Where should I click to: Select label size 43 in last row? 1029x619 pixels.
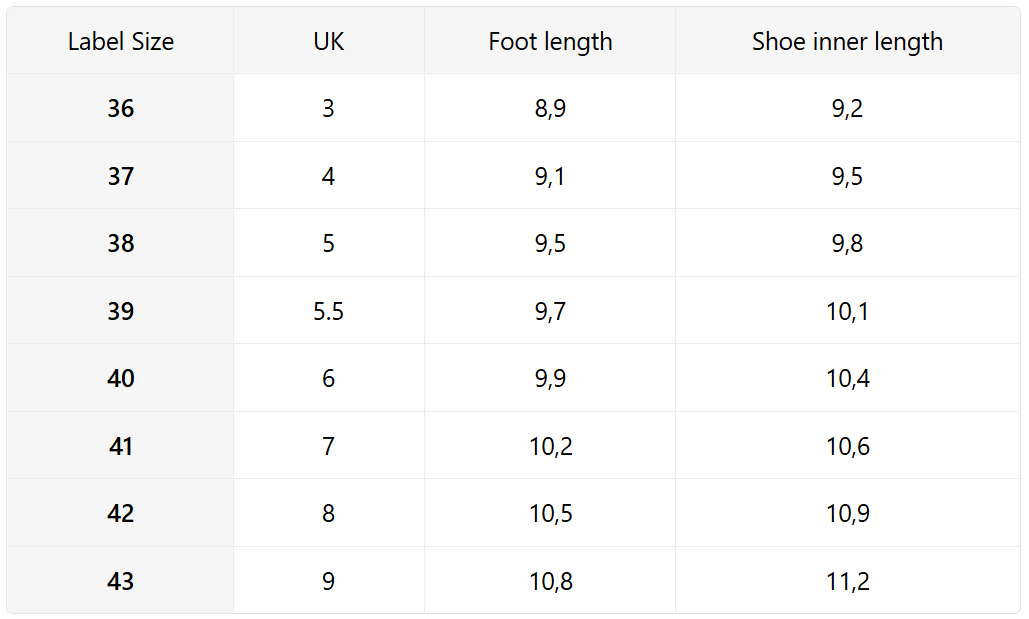120,581
